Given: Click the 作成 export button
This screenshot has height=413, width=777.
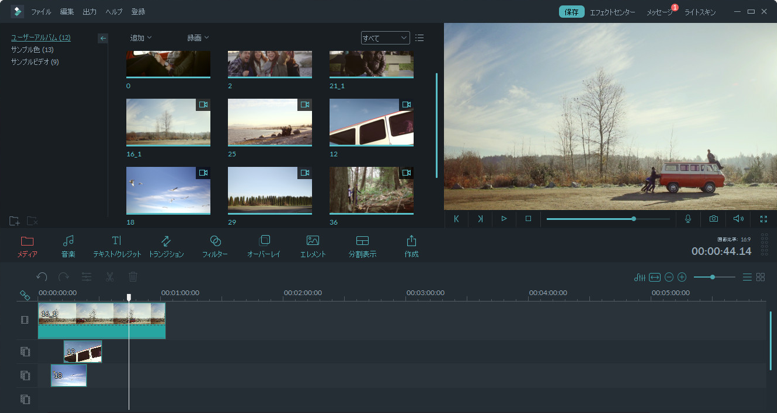Looking at the screenshot, I should pos(411,246).
